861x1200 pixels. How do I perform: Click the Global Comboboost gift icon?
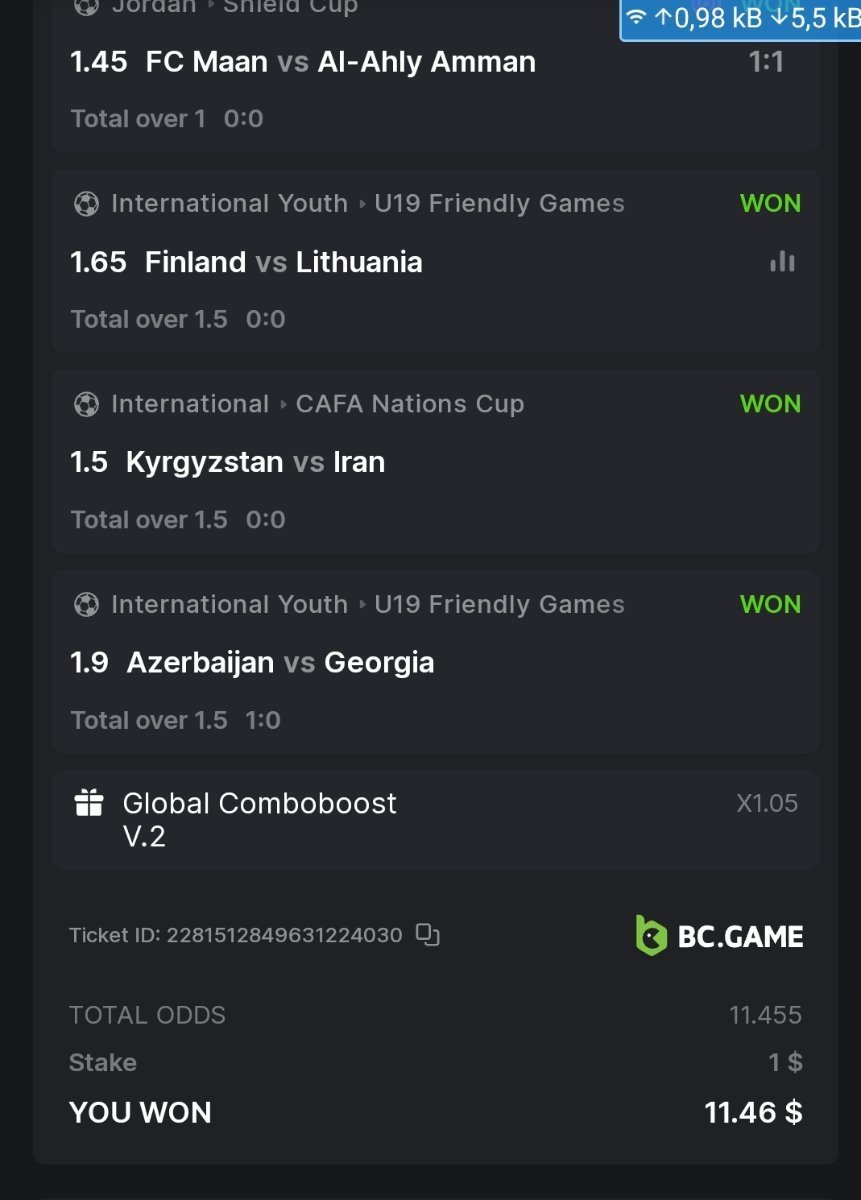[x=89, y=803]
